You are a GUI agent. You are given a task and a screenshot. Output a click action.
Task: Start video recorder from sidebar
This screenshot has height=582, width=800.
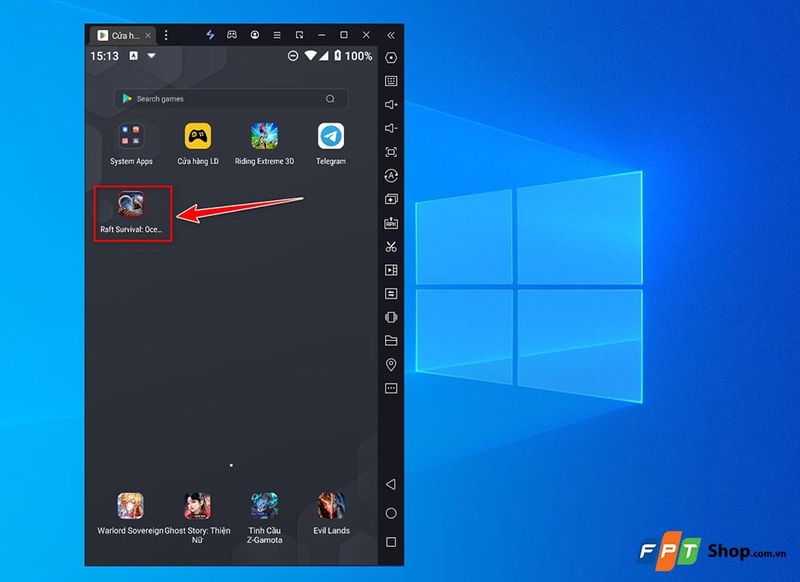(x=391, y=270)
